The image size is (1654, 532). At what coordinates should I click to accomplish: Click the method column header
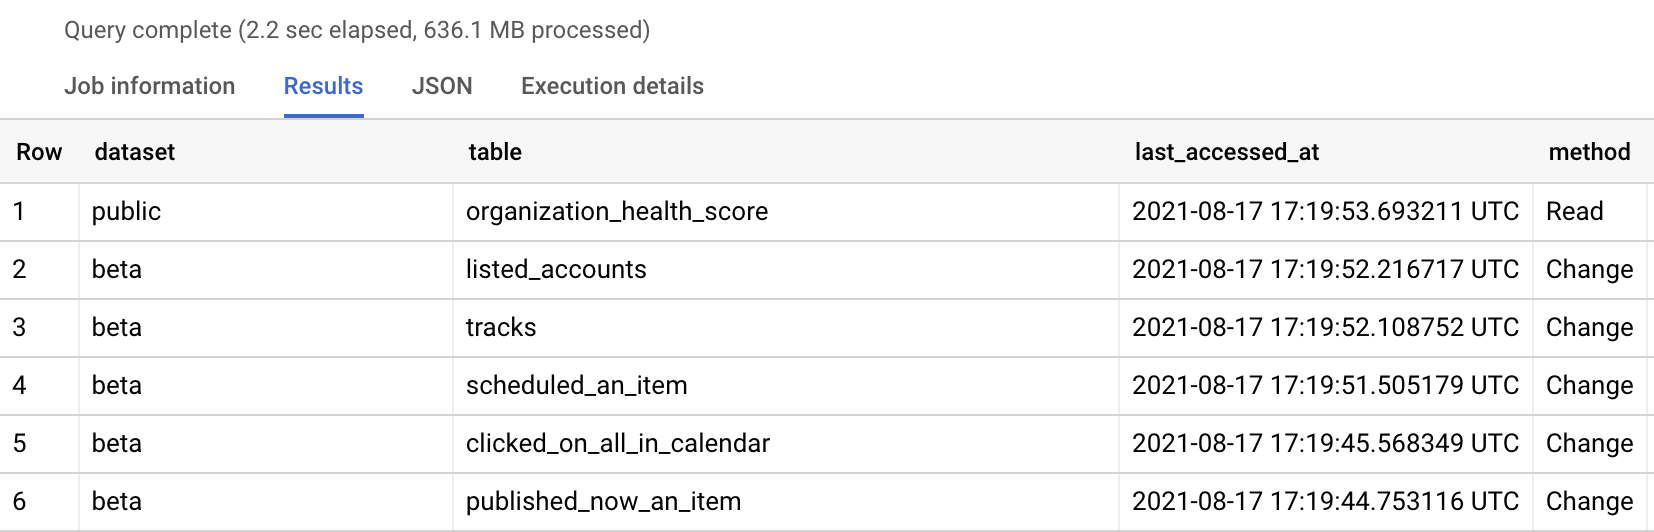pos(1588,152)
